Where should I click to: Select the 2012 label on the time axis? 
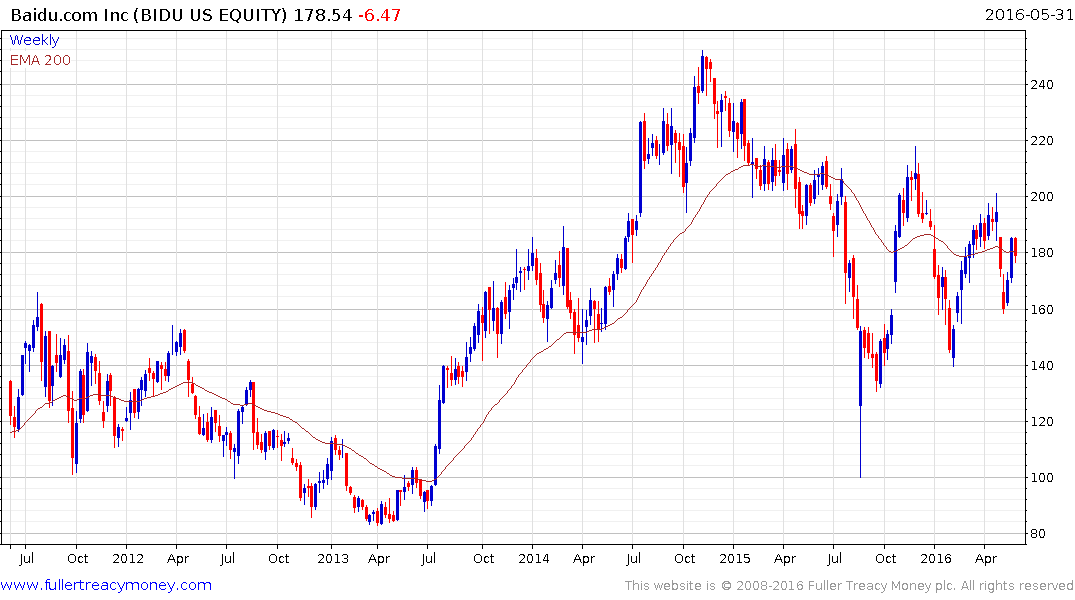coord(128,558)
